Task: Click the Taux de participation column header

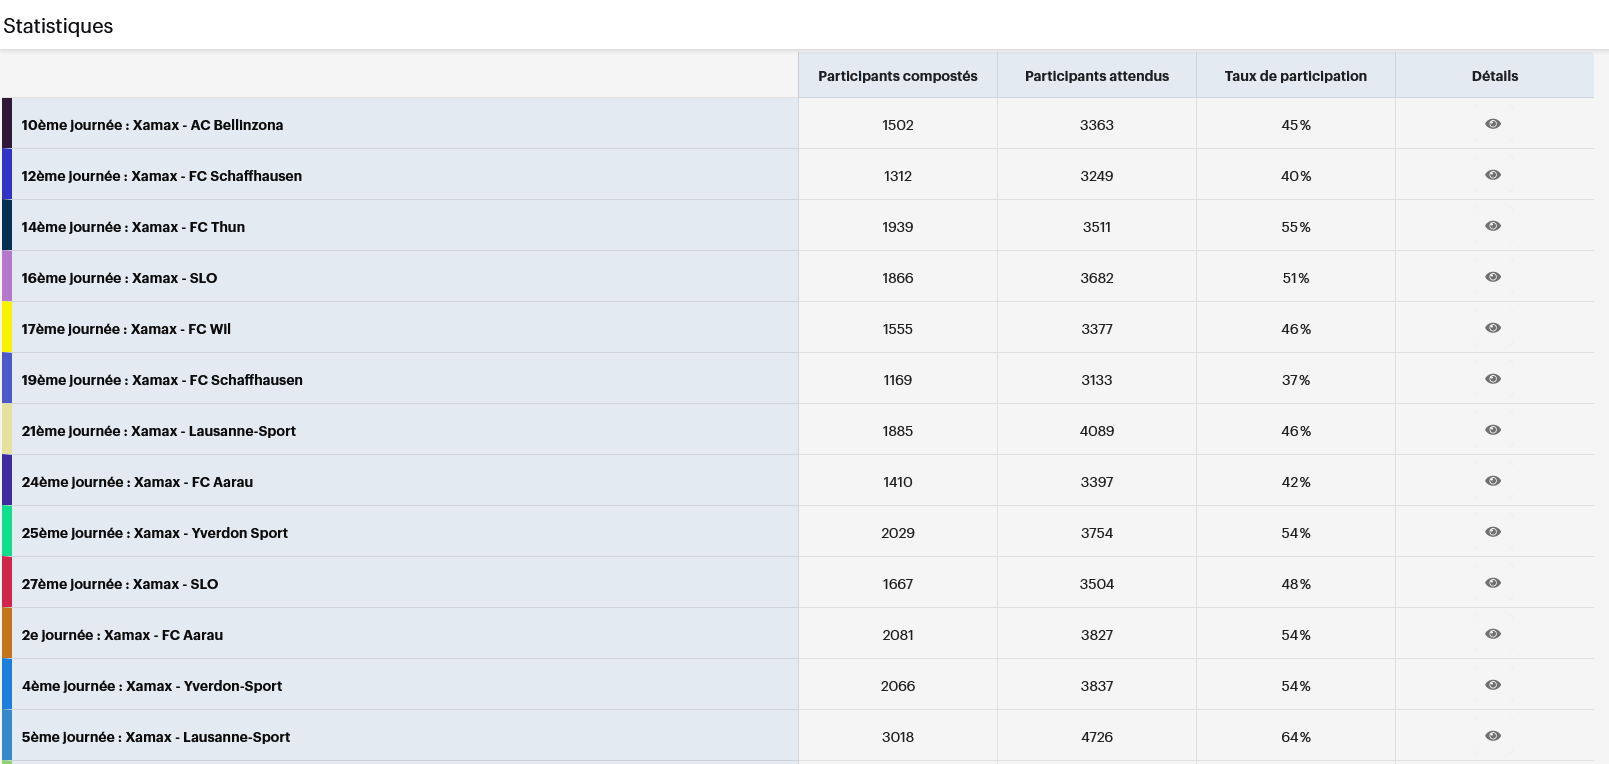Action: pos(1296,76)
